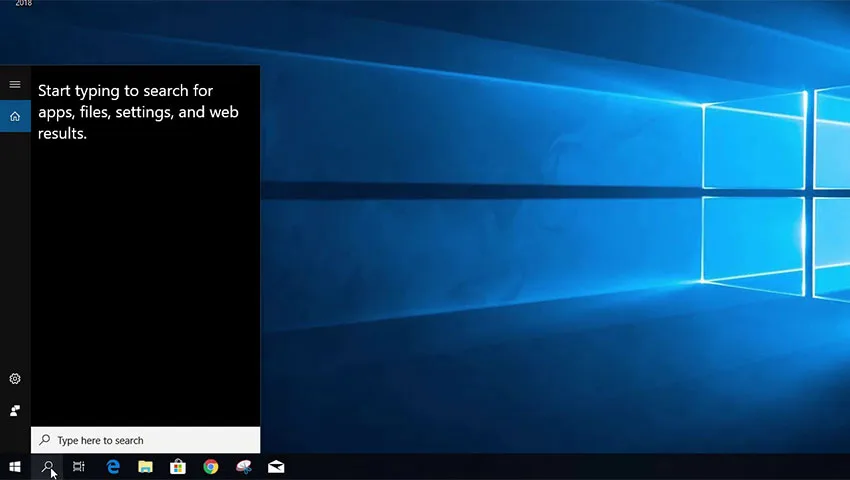Launch Microsoft Store from the taskbar
This screenshot has width=850, height=480.
click(178, 466)
